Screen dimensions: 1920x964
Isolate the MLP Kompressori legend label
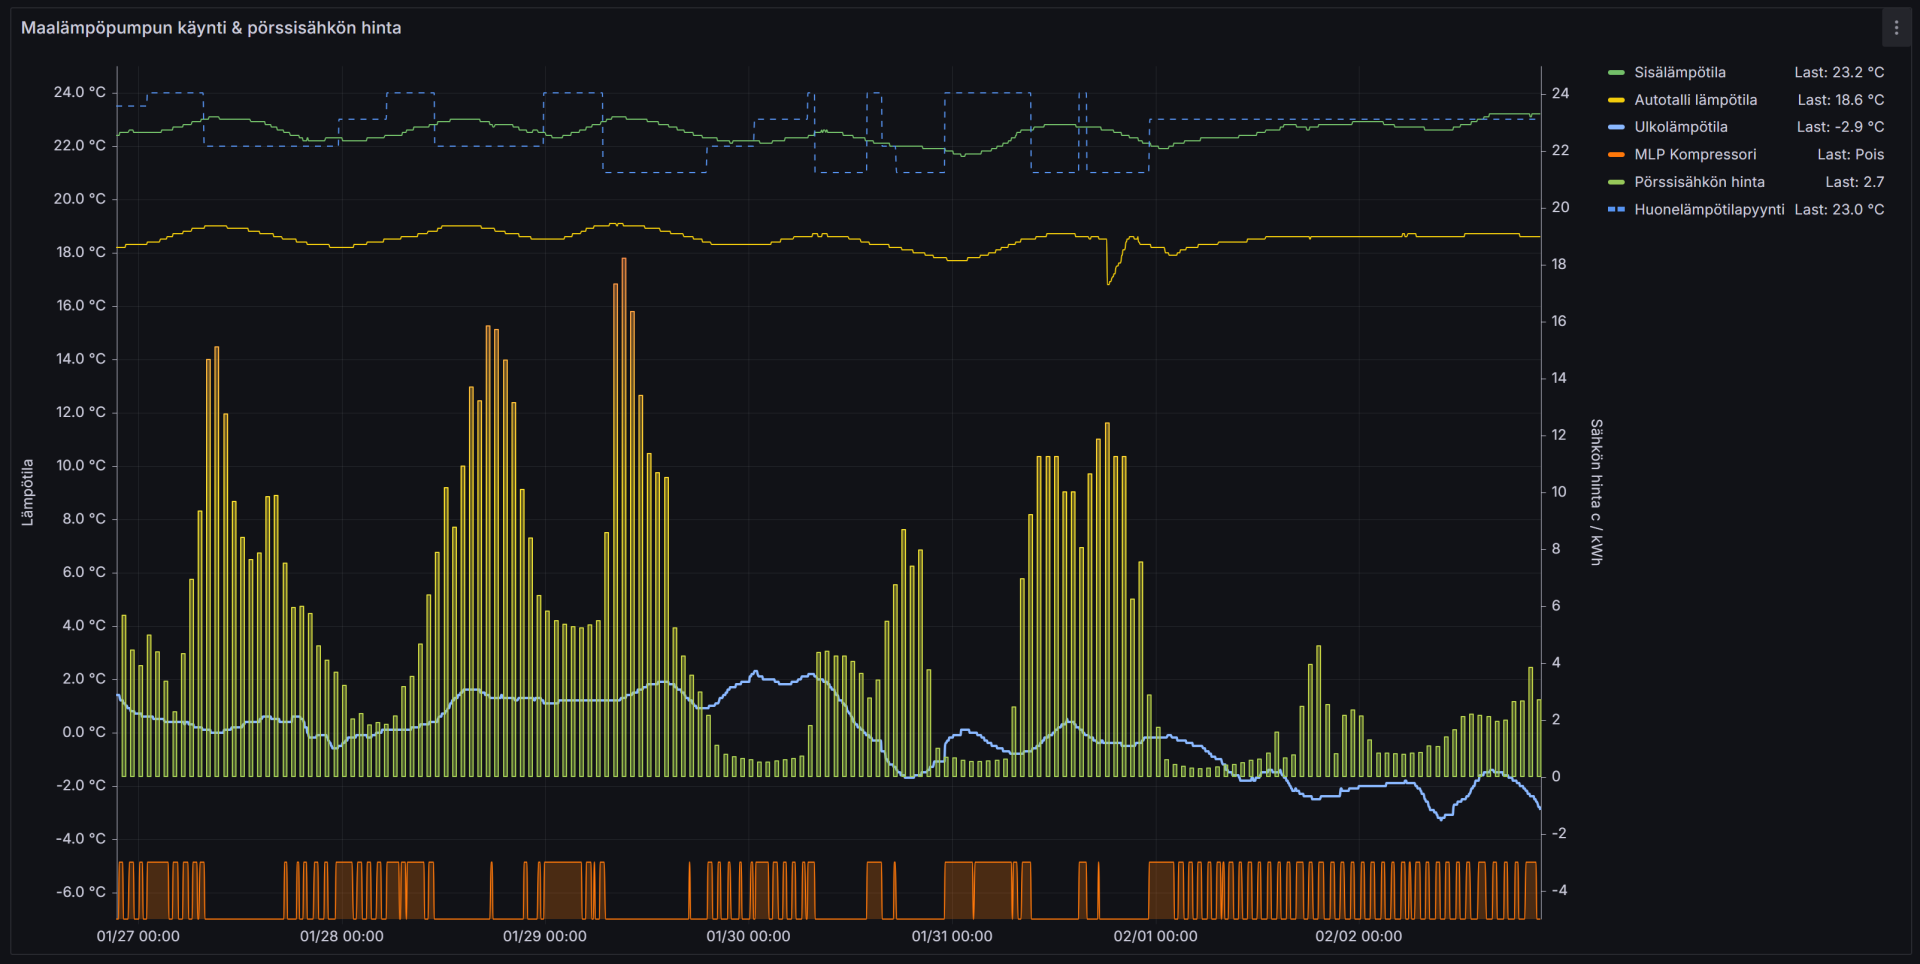click(x=1695, y=155)
